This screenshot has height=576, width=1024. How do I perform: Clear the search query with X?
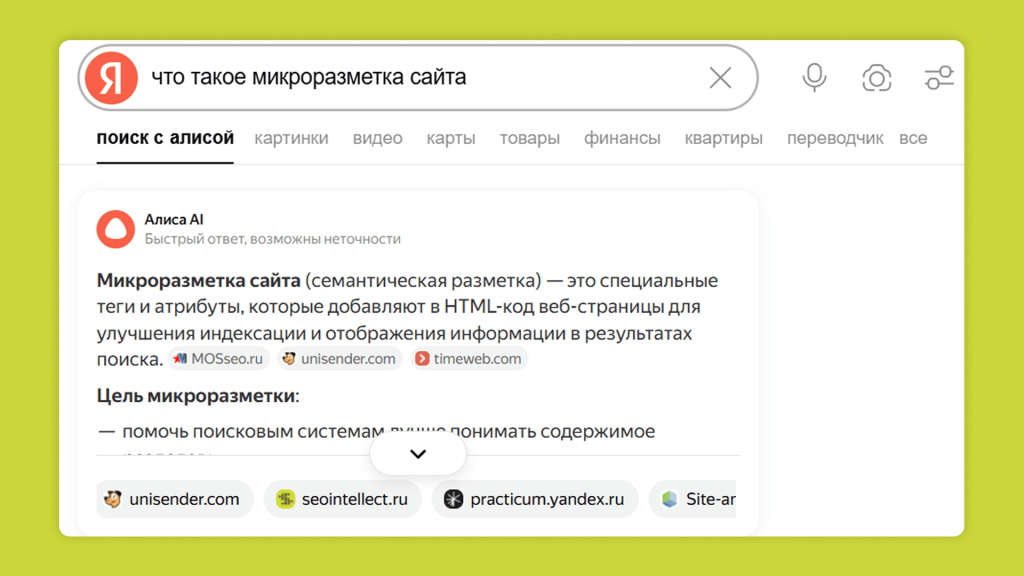pos(720,78)
